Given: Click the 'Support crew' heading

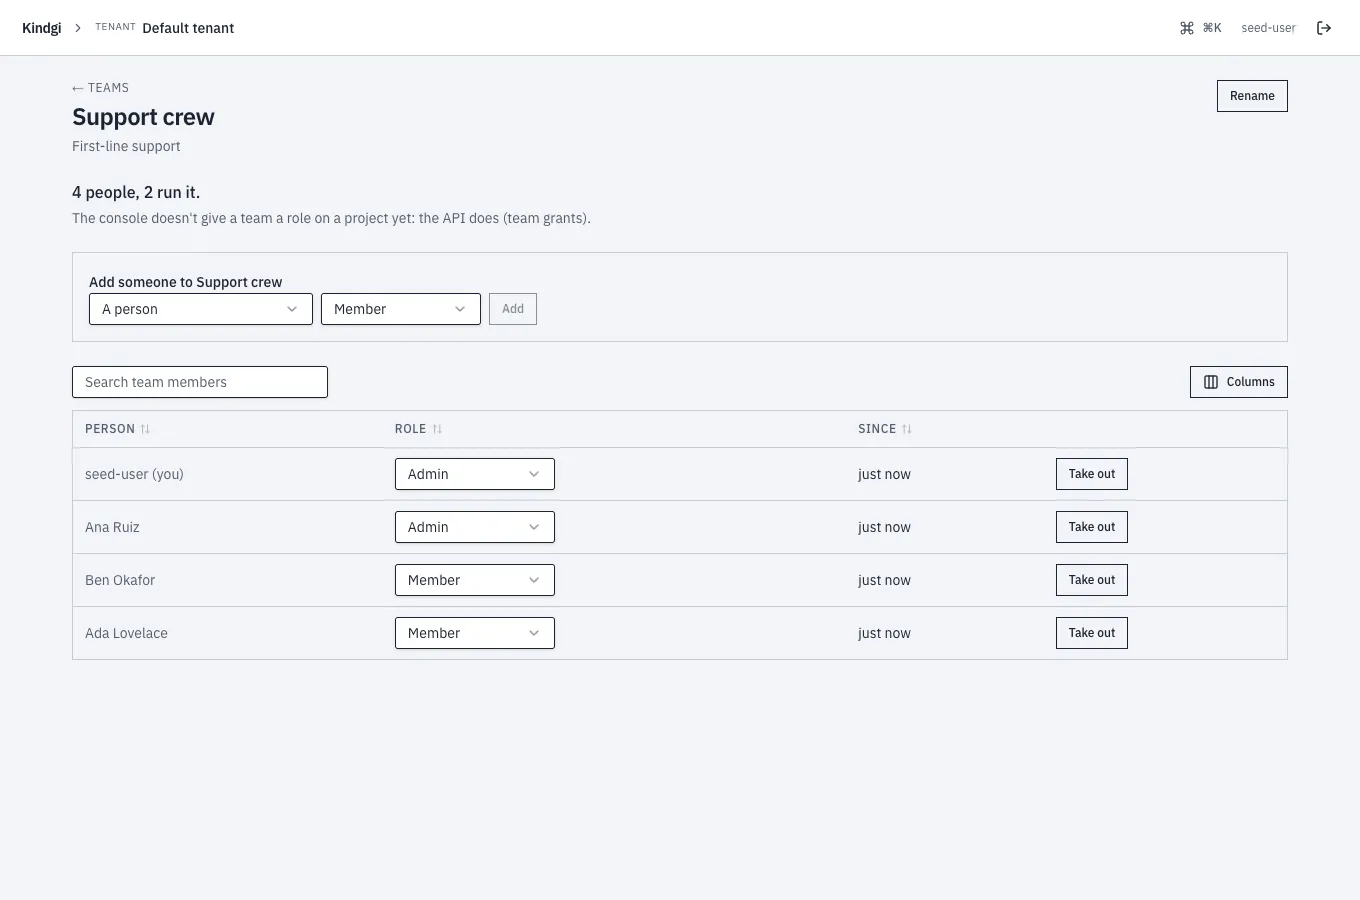Looking at the screenshot, I should [143, 117].
